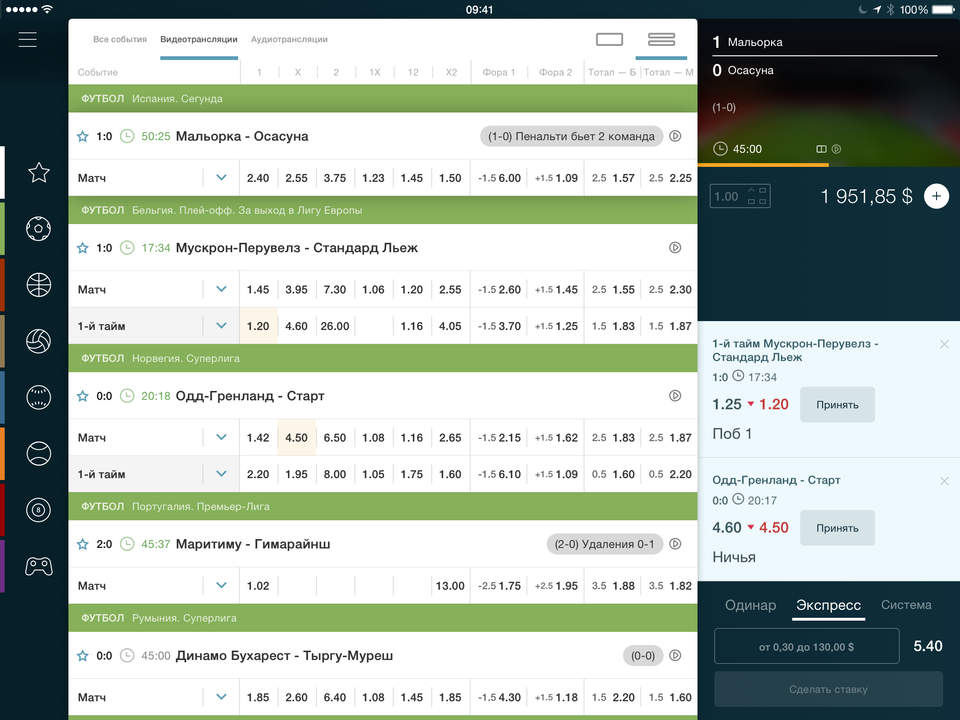Select Система bet type

coord(906,605)
